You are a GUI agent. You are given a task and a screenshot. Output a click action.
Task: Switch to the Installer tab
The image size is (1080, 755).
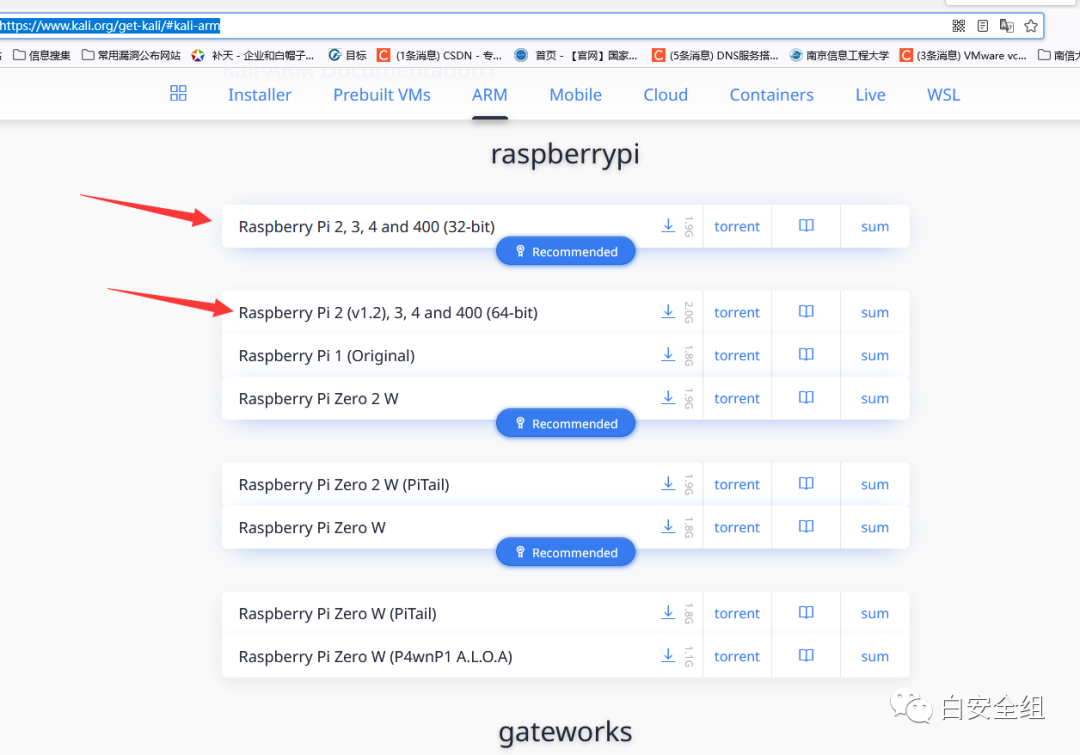260,95
